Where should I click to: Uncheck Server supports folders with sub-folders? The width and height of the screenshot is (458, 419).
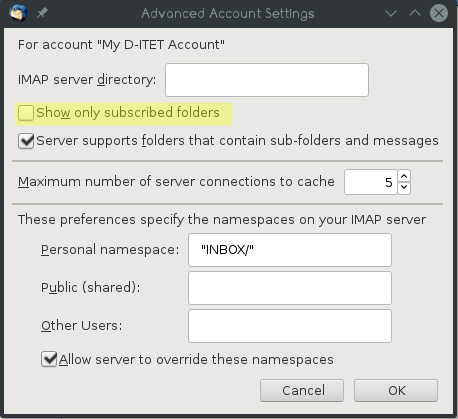coord(26,141)
